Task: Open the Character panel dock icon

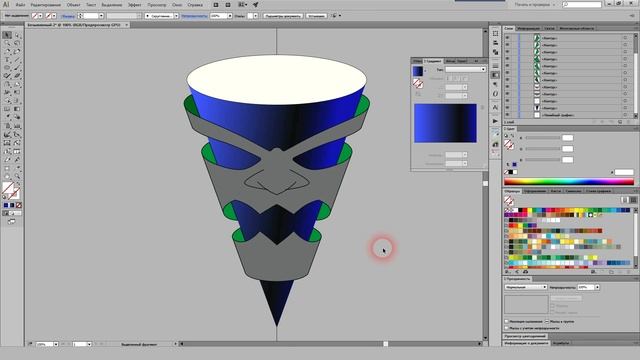Action: coord(495,107)
